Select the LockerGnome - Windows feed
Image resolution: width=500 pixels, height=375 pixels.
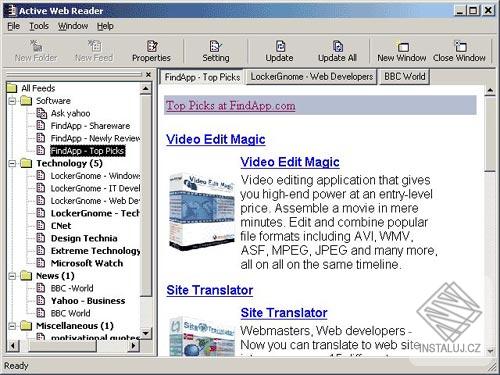[x=95, y=176]
